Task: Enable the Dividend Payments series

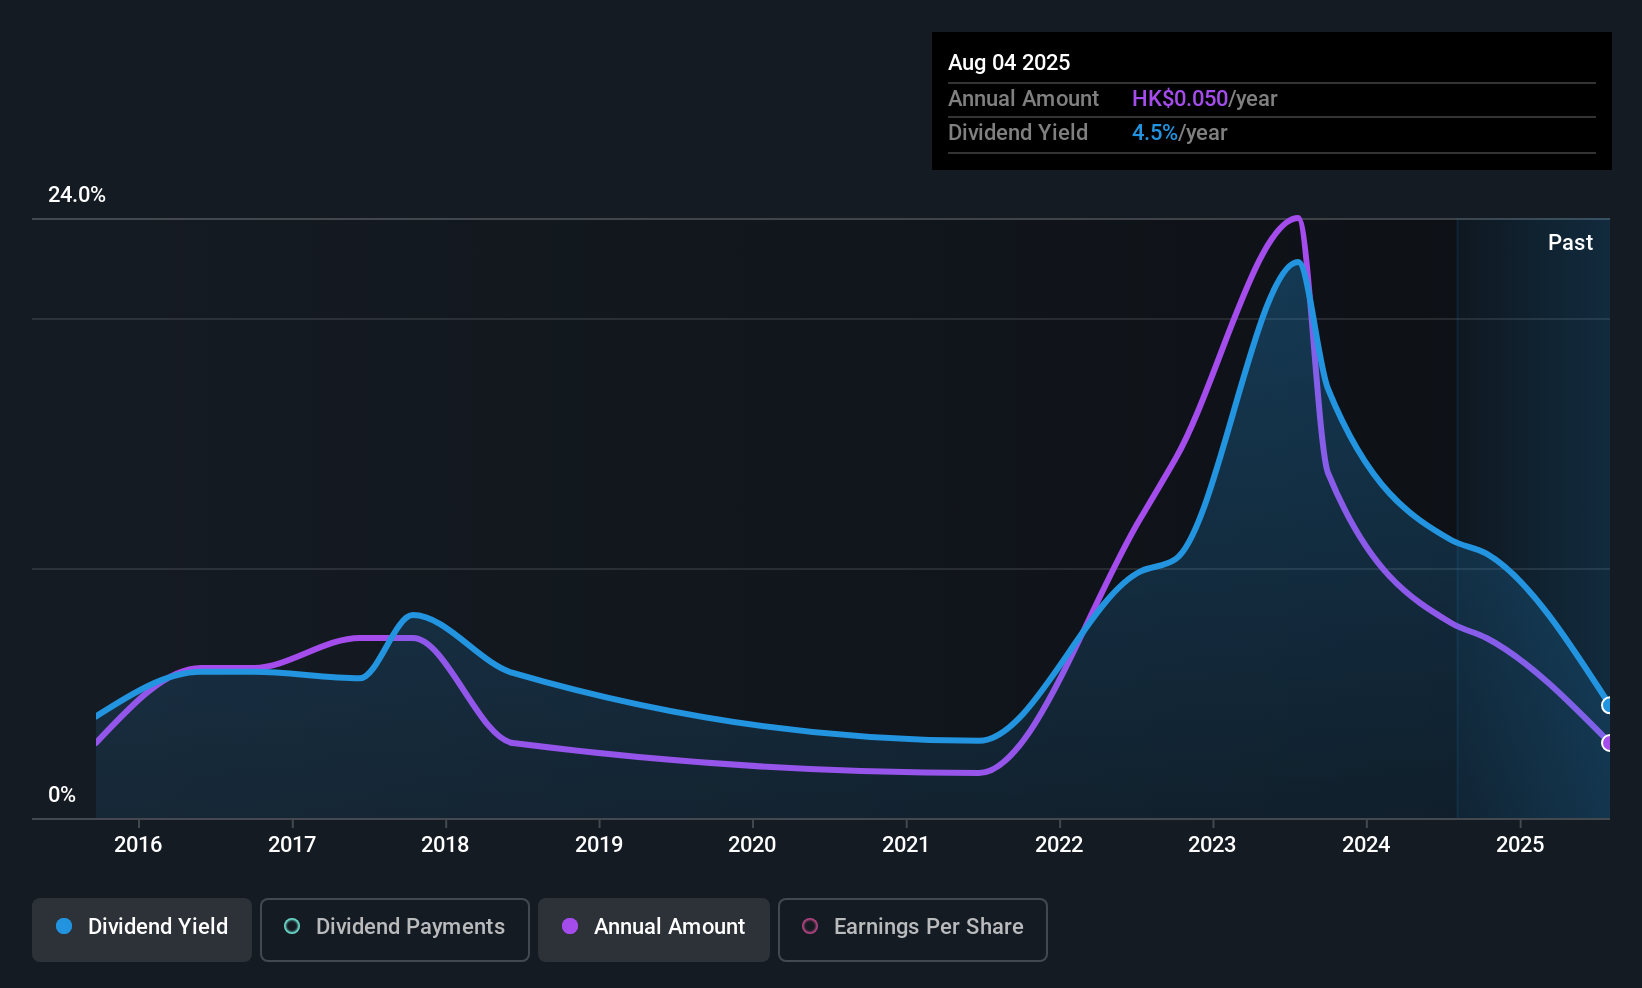Action: point(395,930)
